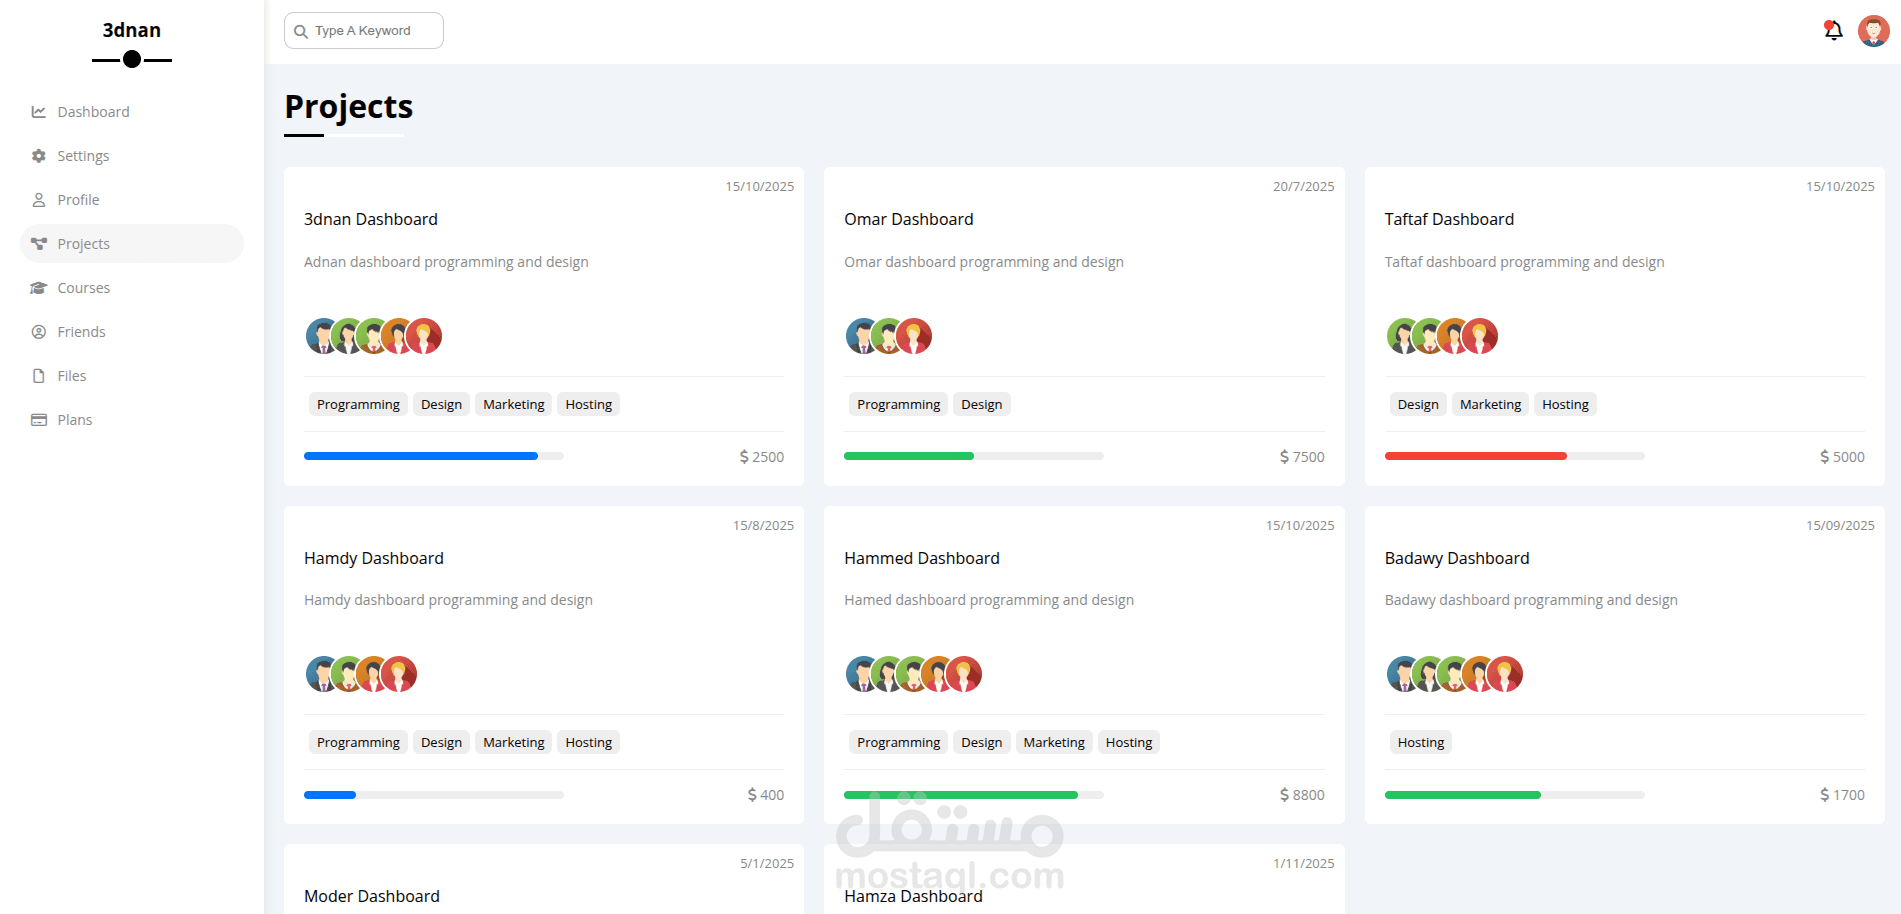Click the Settings gear icon
Viewport: 1901px width, 914px height.
(39, 156)
